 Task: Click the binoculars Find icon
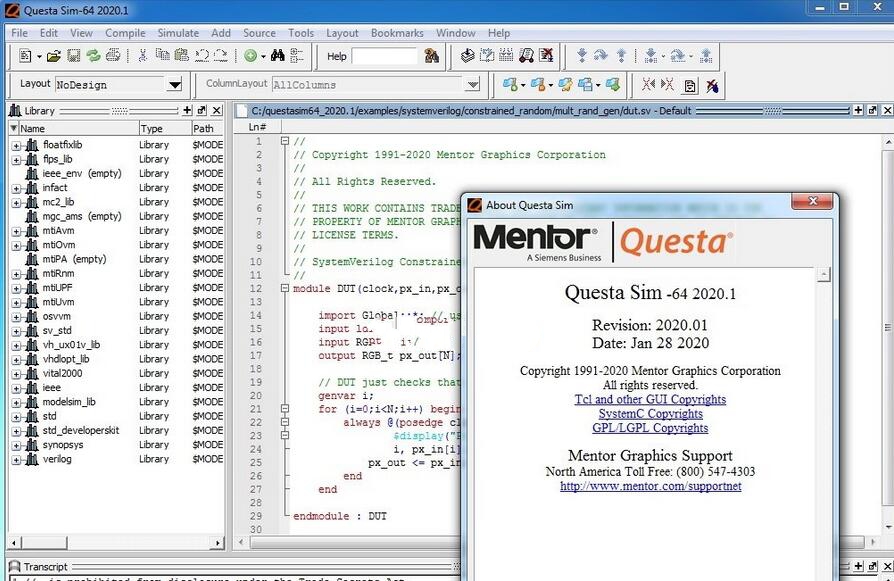point(278,55)
